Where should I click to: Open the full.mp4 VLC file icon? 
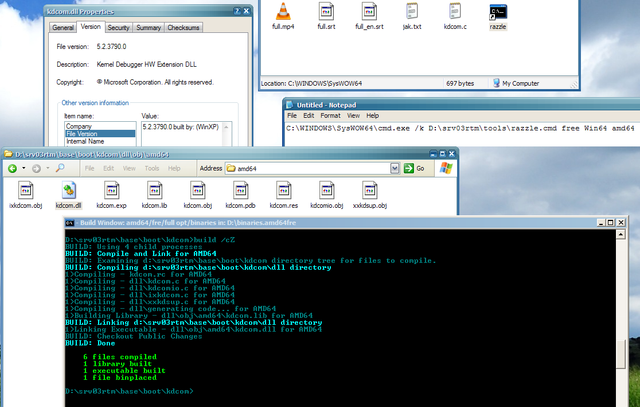coord(283,11)
